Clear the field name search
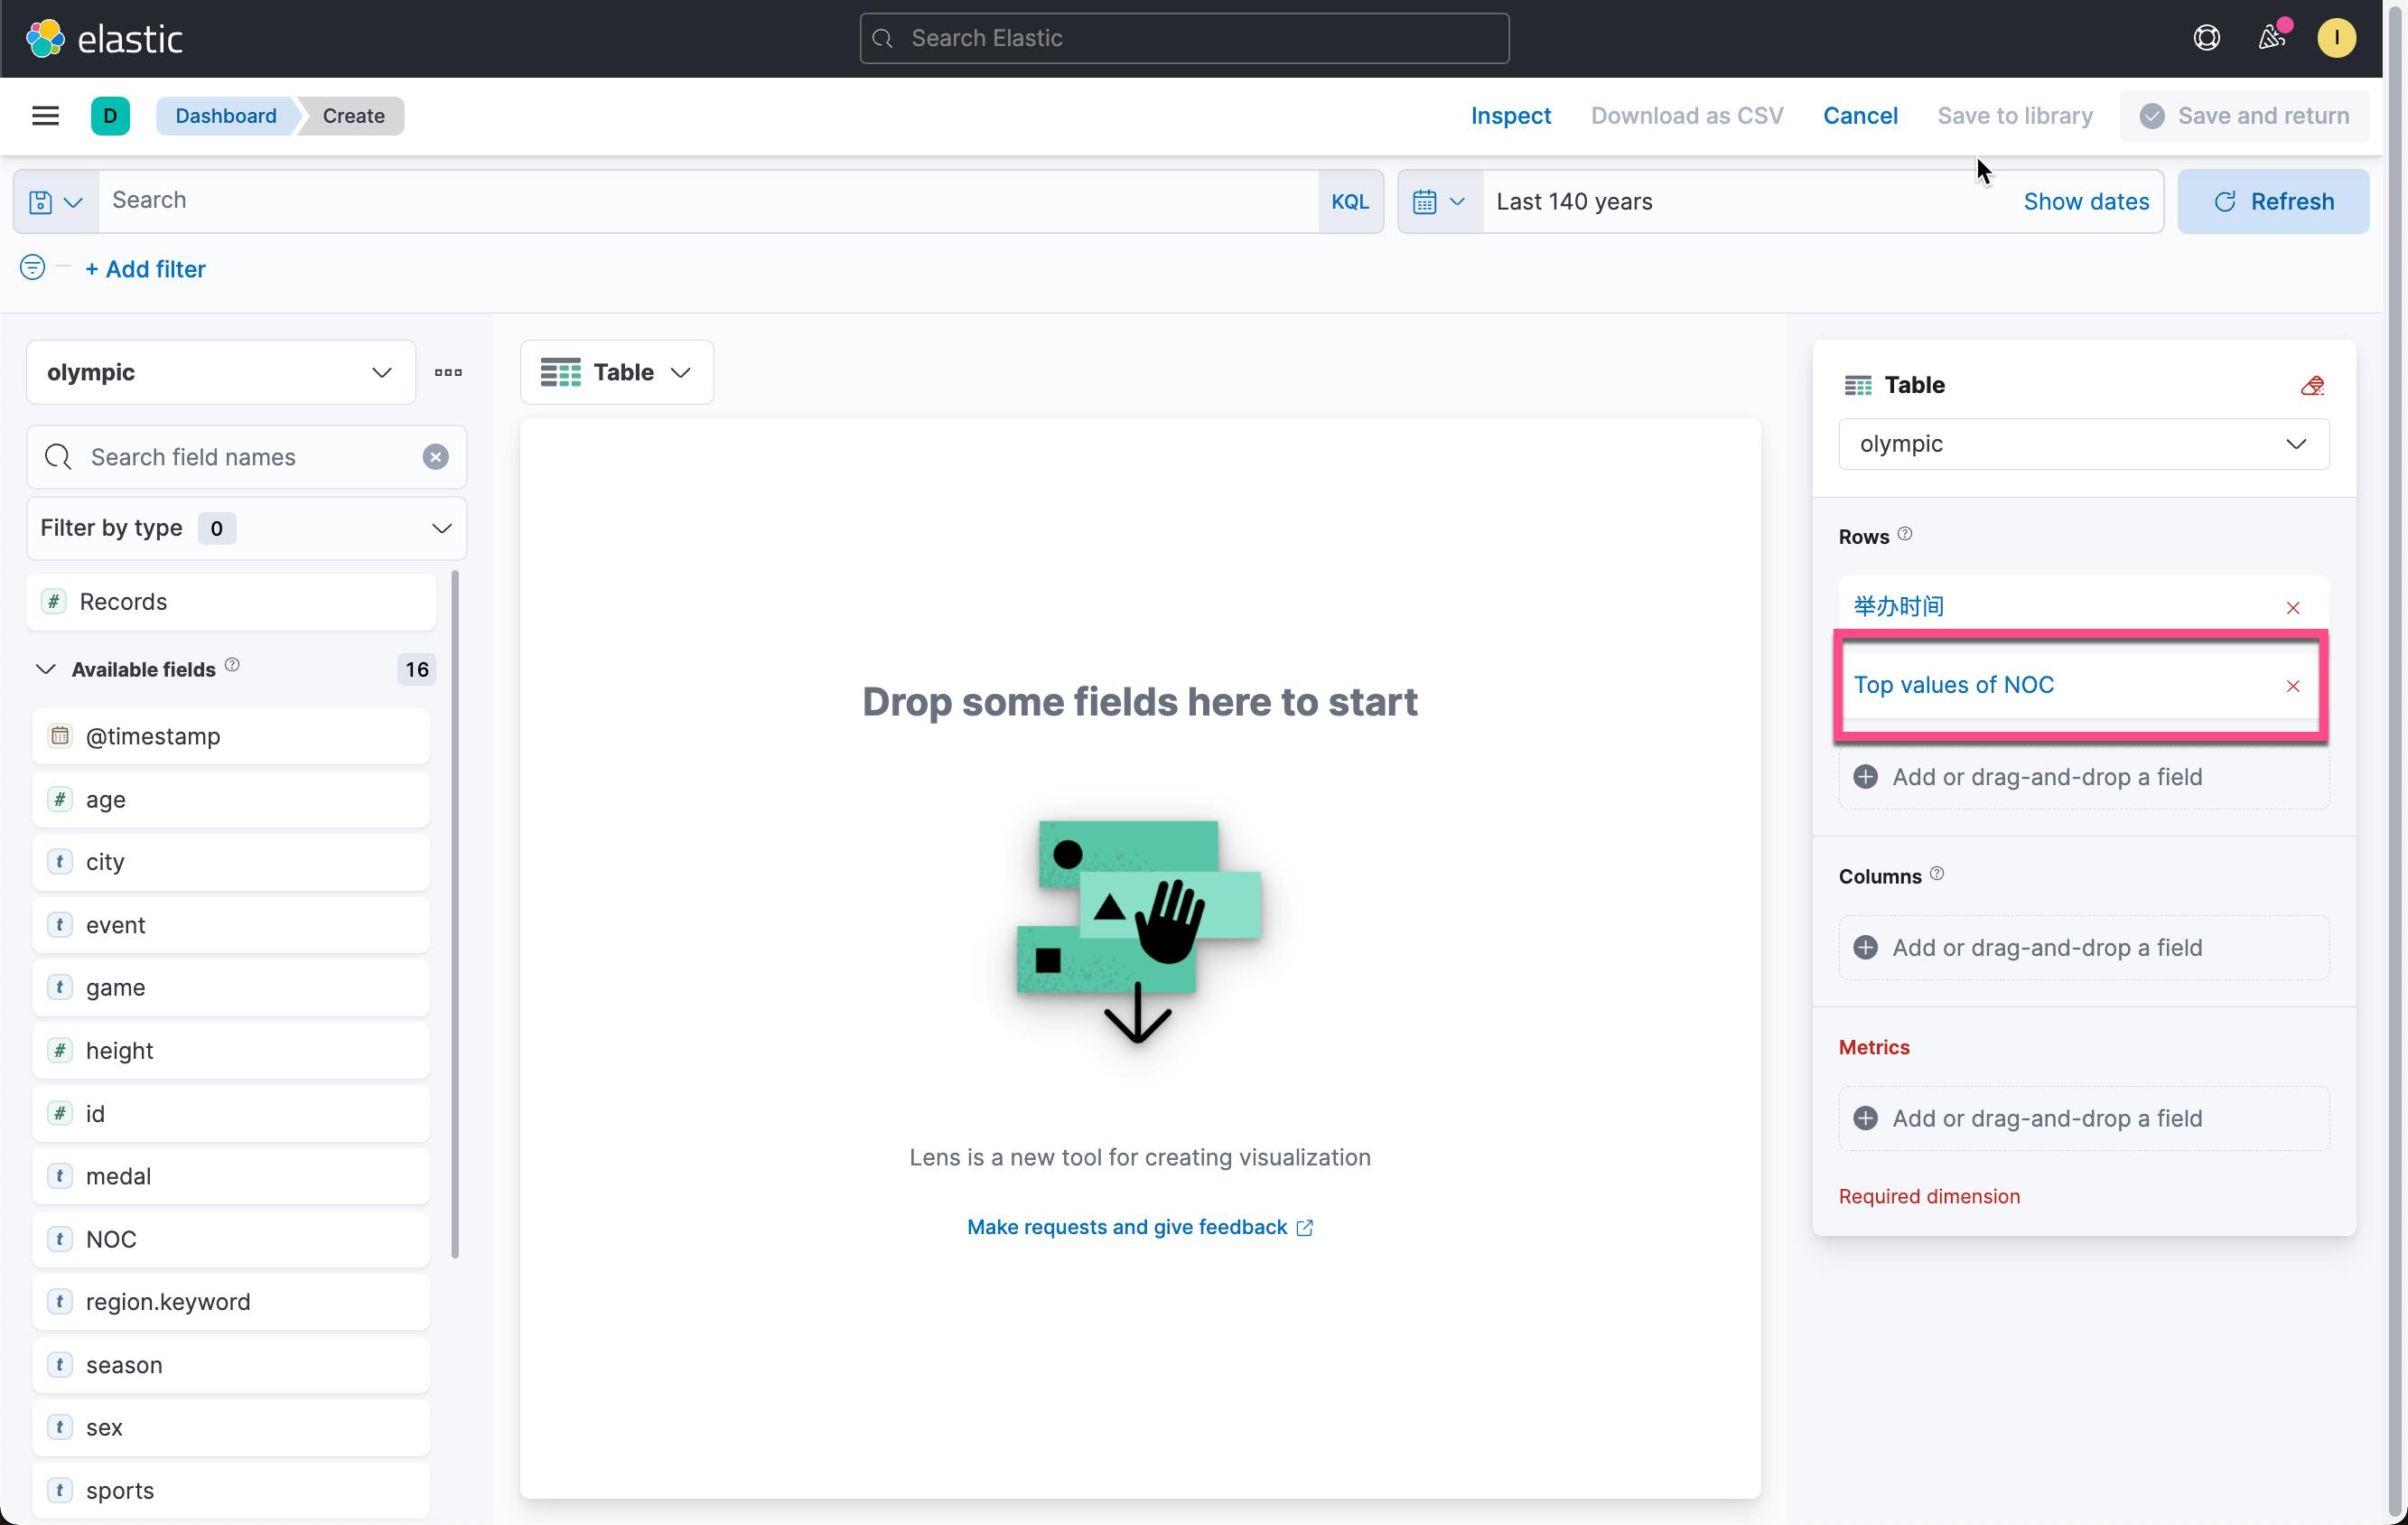Image resolution: width=2408 pixels, height=1525 pixels. coord(435,457)
